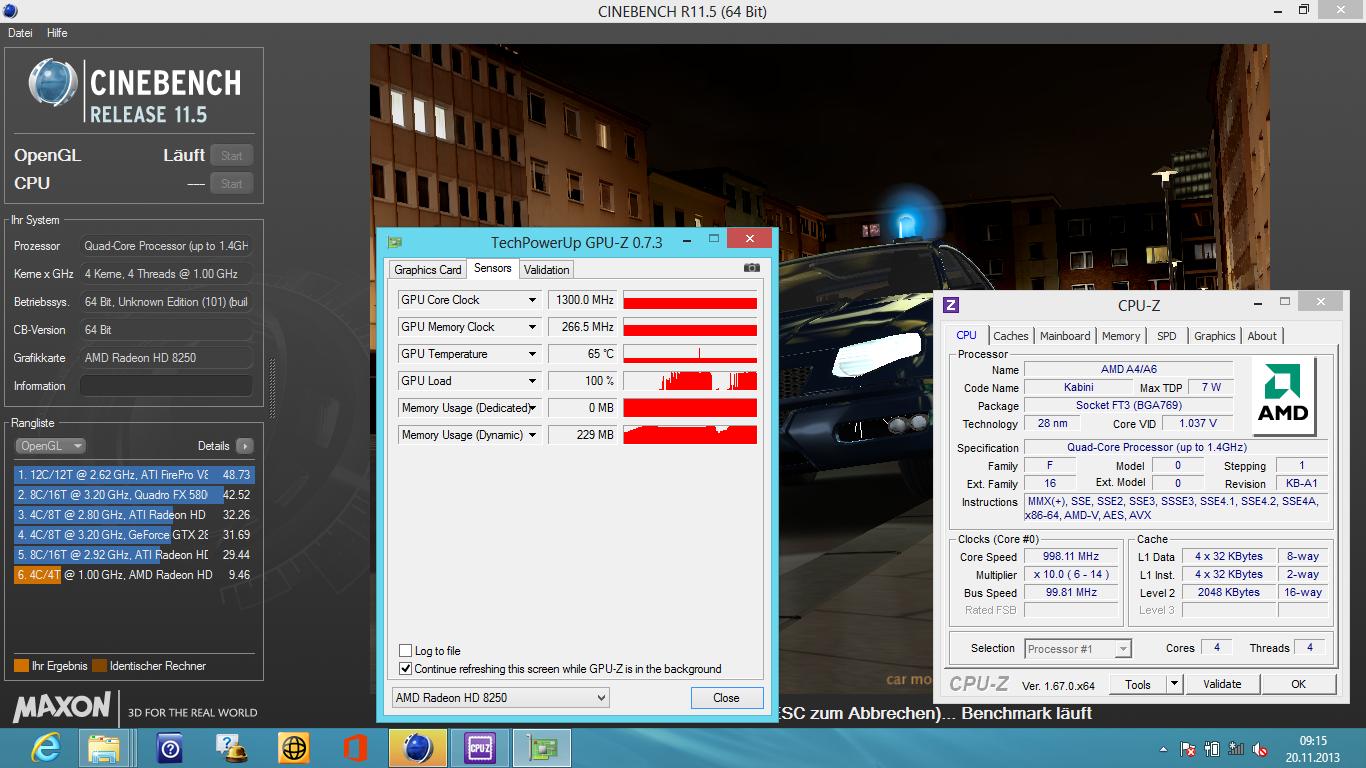Switch to Cinebench via its taskbar icon

(x=418, y=747)
